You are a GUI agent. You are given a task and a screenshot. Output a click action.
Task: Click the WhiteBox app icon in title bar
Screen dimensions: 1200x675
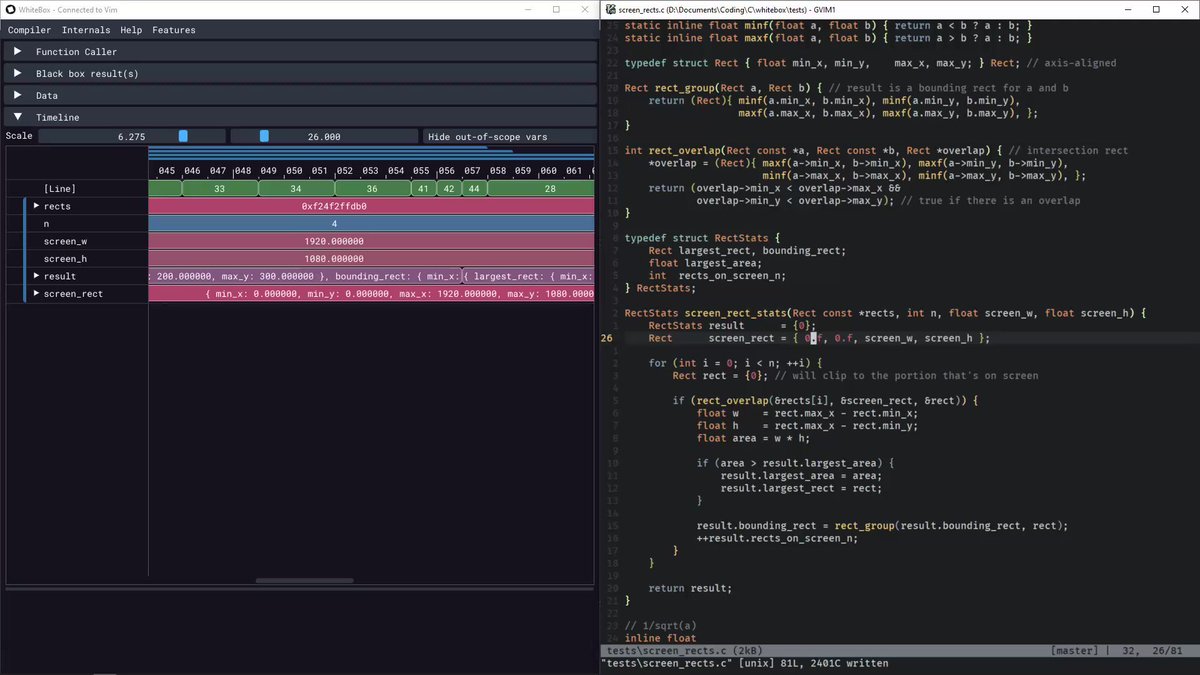click(10, 9)
